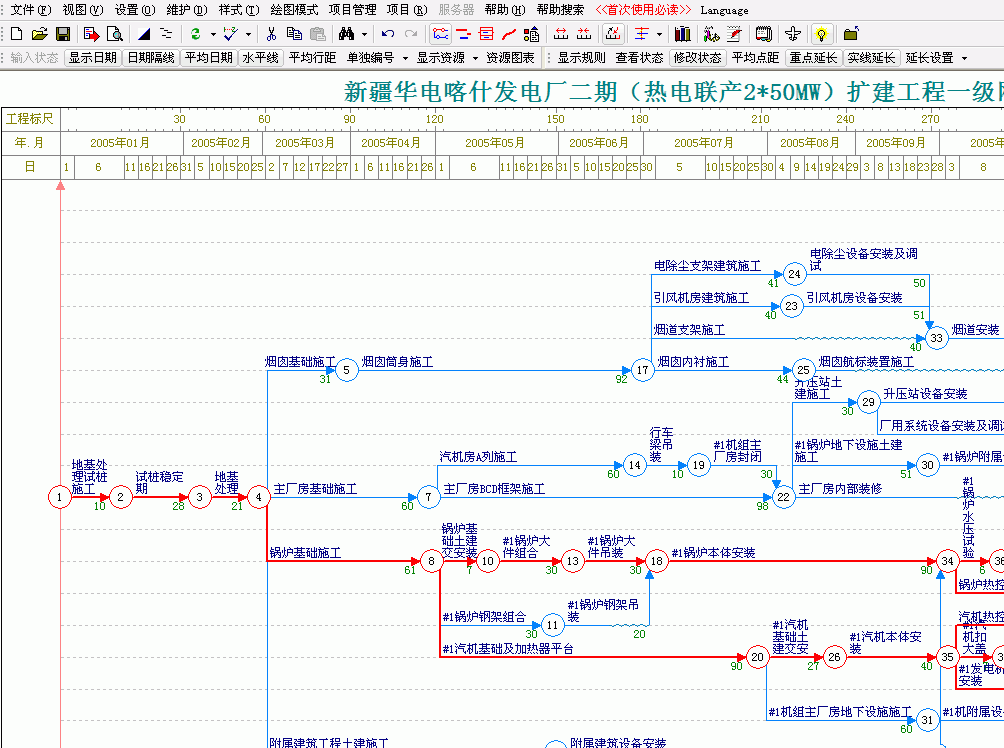Viewport: 1004px width, 748px height.
Task: Cut the selection with the scissors icon
Action: pos(271,34)
